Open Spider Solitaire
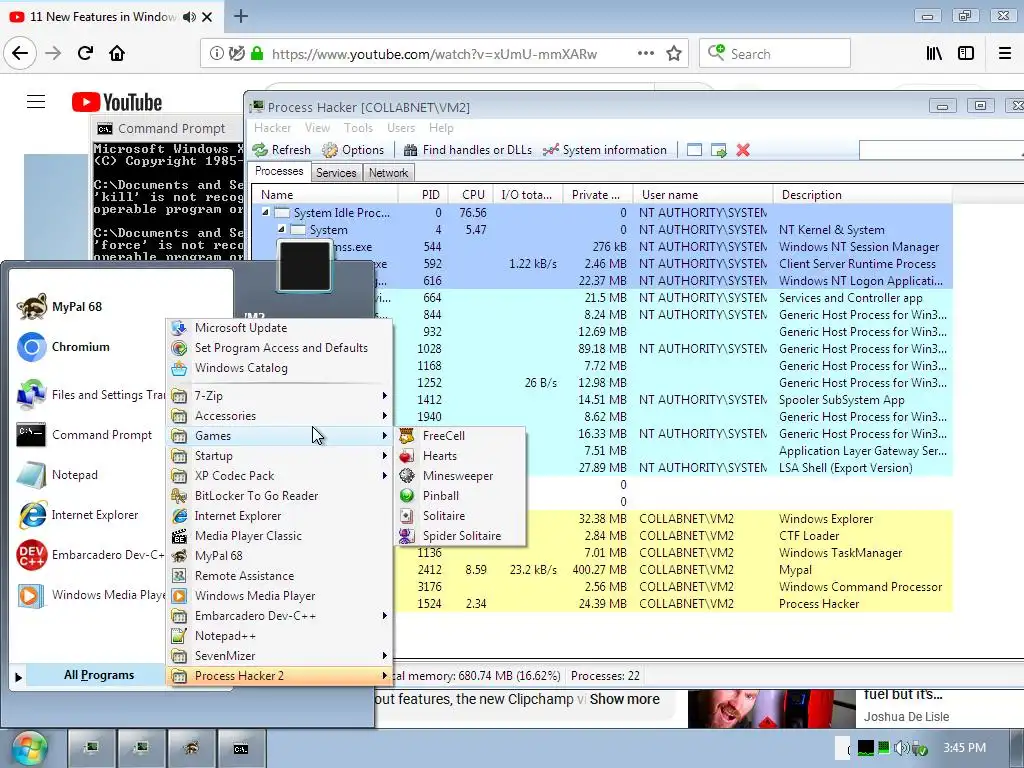The image size is (1024, 768). (x=461, y=536)
